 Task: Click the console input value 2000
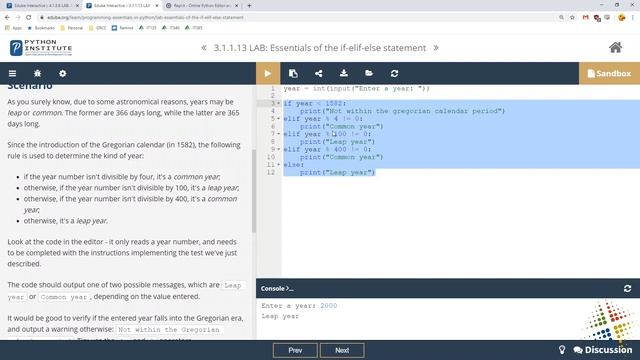(x=329, y=306)
